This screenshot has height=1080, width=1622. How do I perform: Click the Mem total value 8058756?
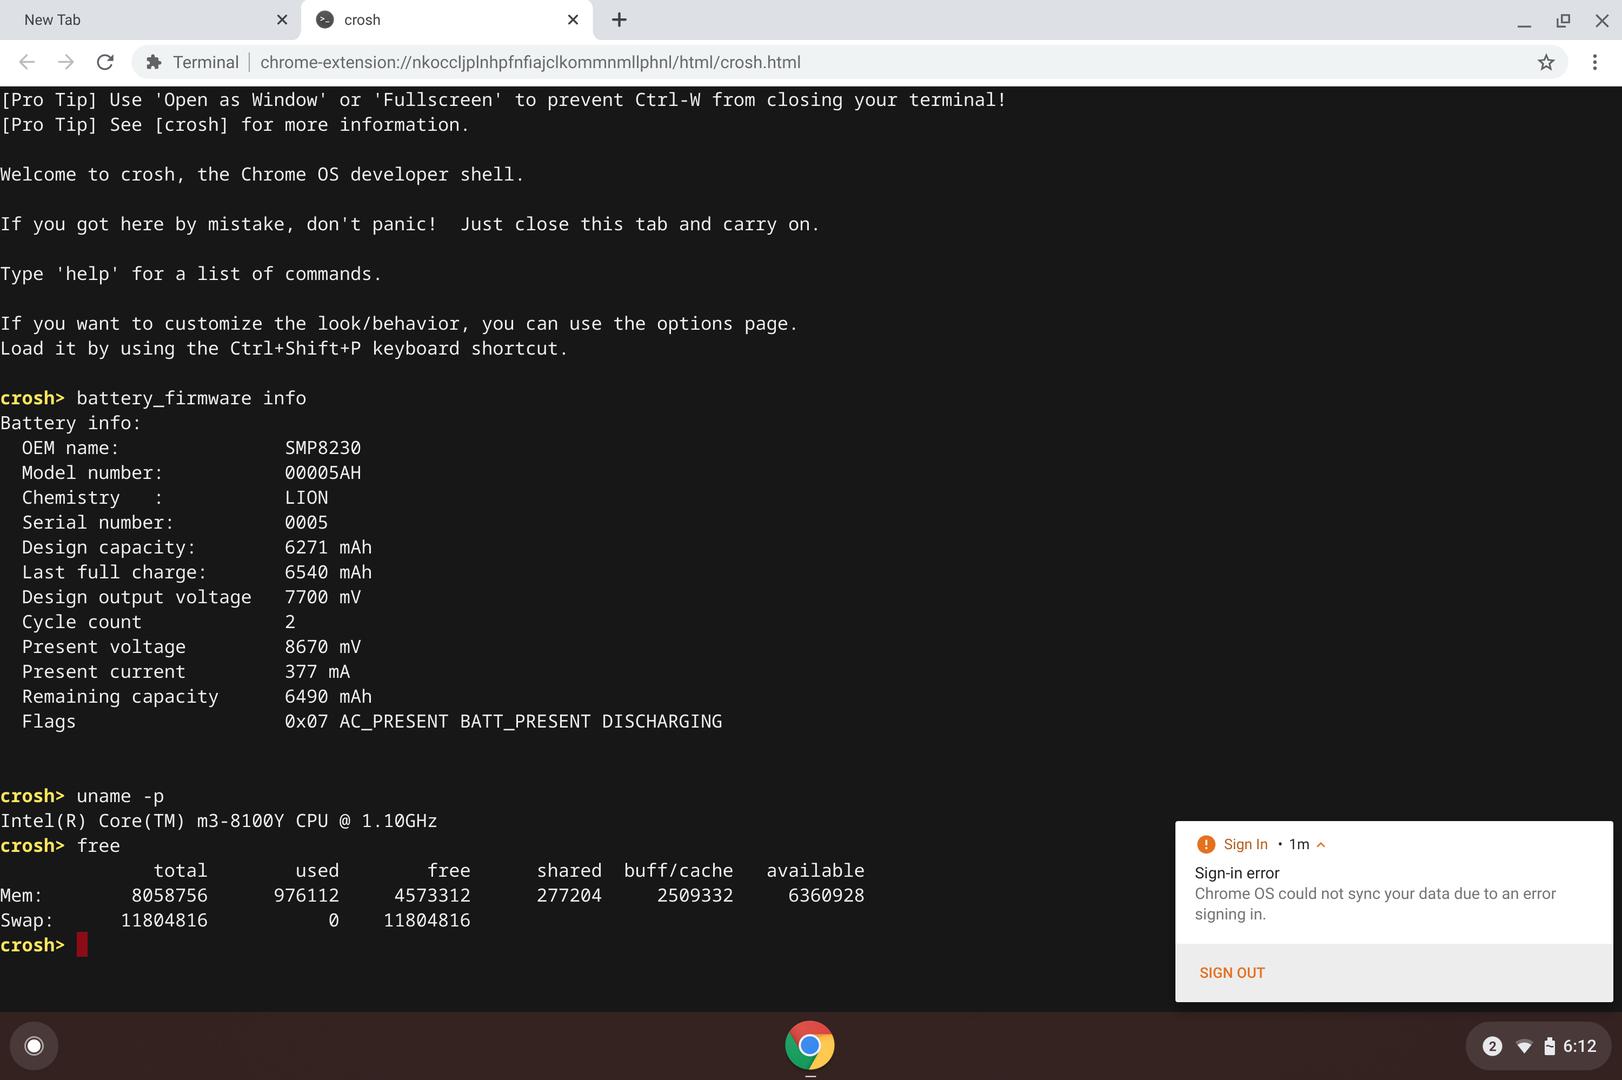(x=169, y=896)
